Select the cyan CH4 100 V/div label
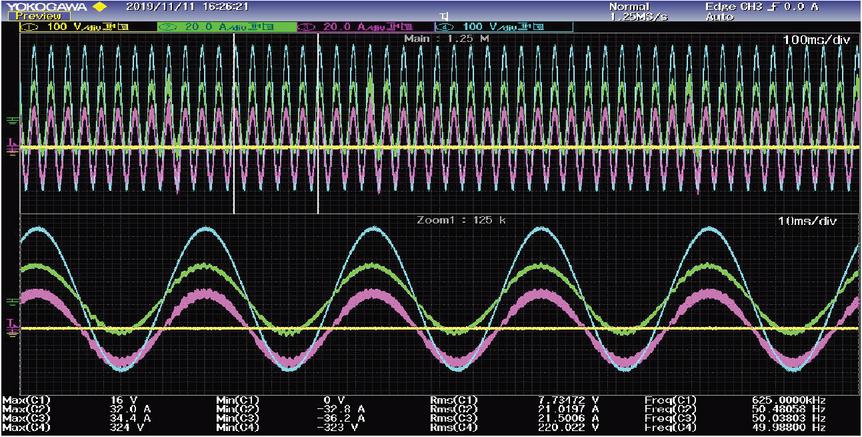862x437 pixels. click(489, 24)
